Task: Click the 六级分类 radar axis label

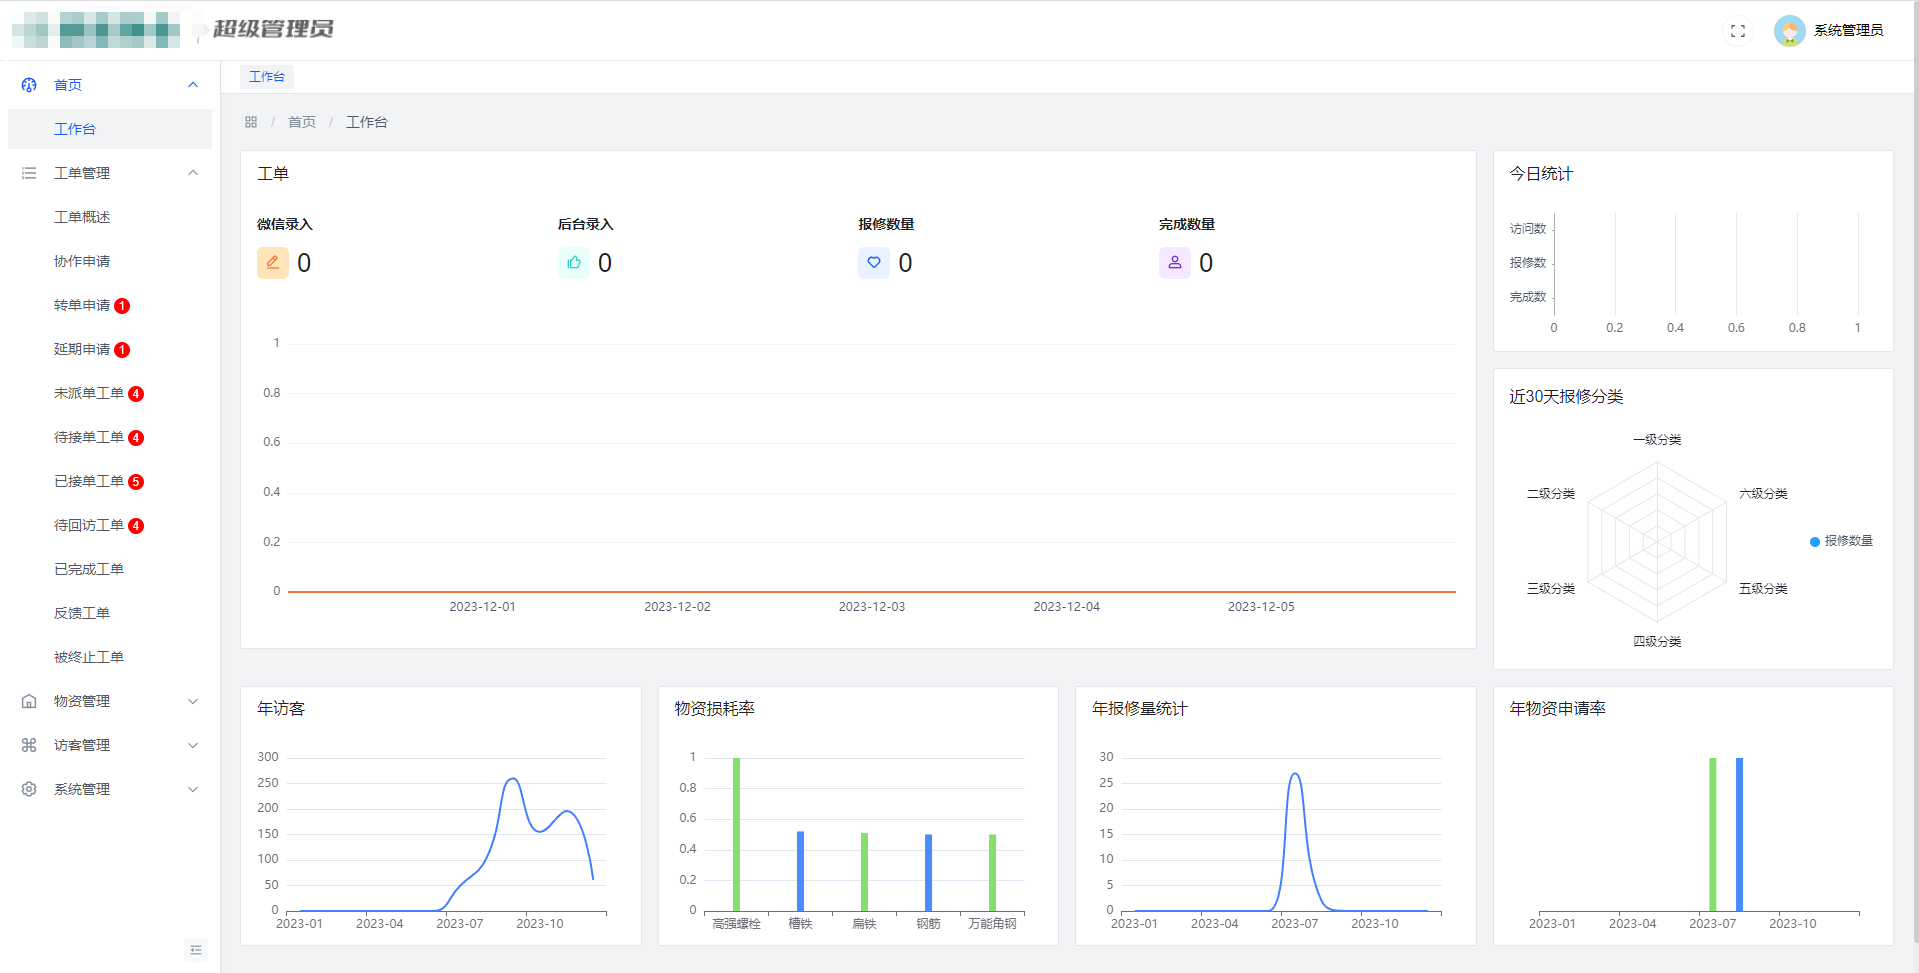Action: coord(1763,494)
